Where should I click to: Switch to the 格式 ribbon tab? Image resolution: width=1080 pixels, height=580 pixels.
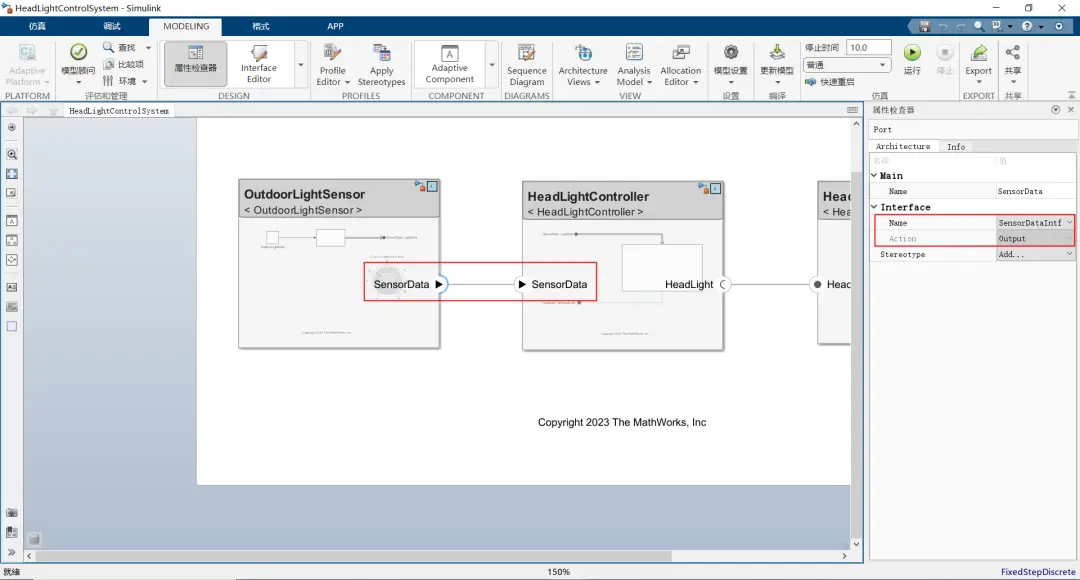point(261,26)
